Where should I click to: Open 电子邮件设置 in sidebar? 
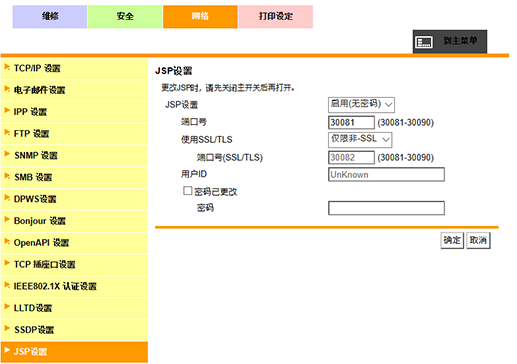[74, 90]
